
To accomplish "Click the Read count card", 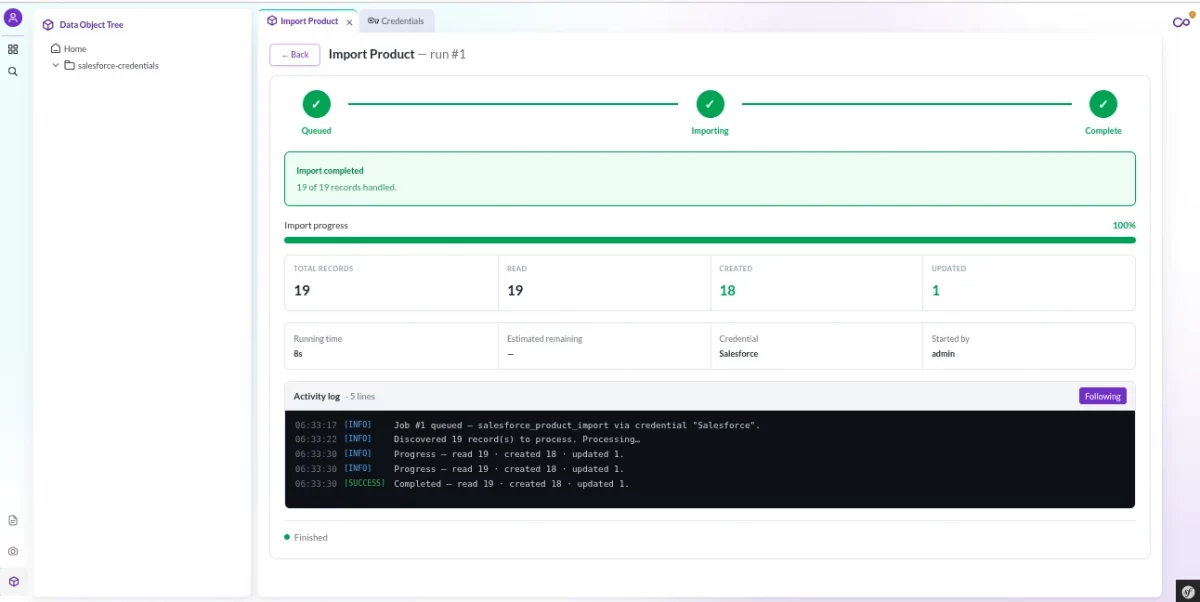I will tap(604, 283).
